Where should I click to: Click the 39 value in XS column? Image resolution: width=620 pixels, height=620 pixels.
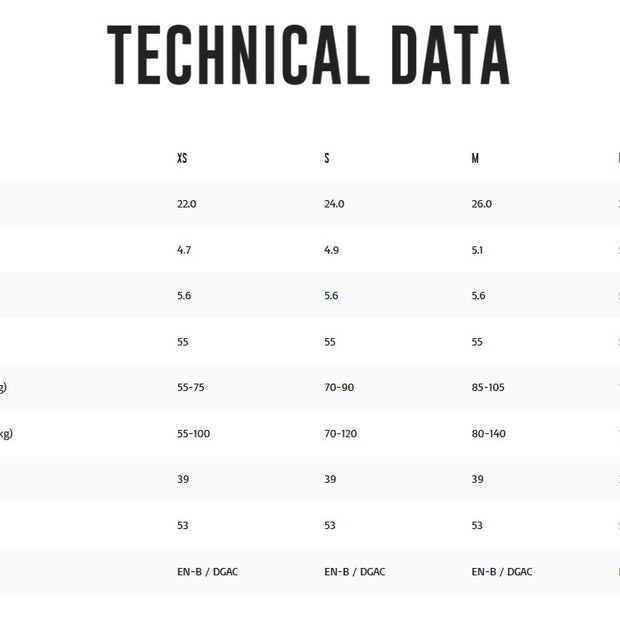click(x=183, y=480)
